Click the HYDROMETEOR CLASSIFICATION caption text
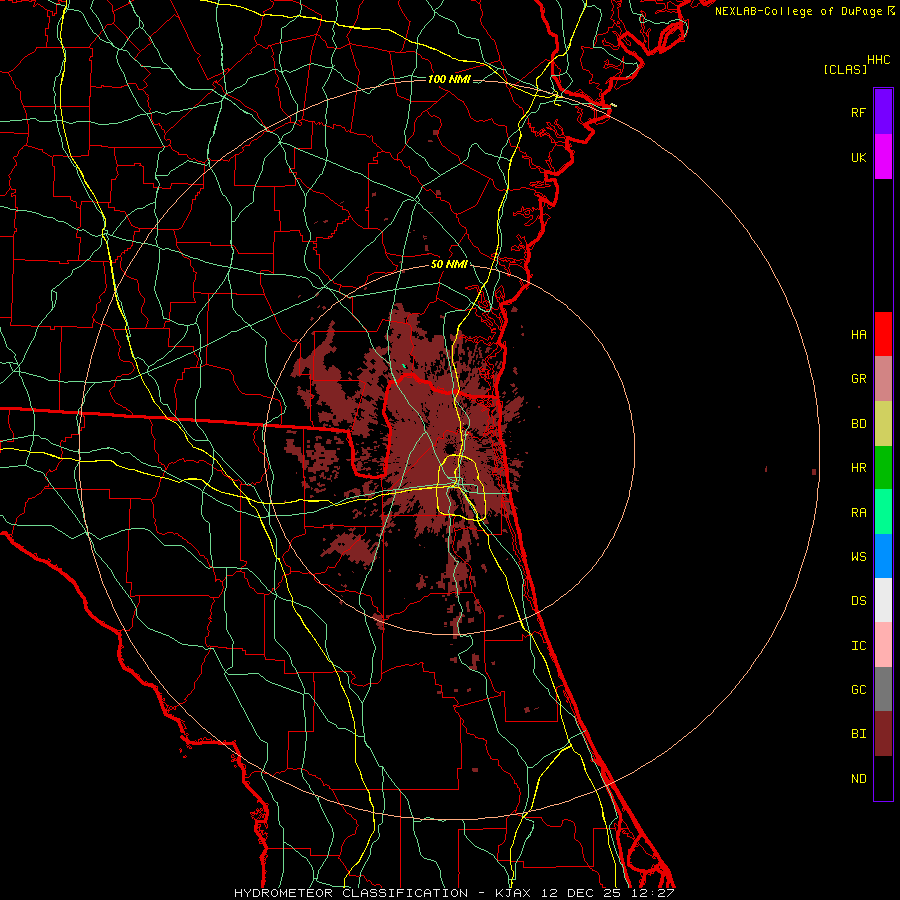 [351, 893]
